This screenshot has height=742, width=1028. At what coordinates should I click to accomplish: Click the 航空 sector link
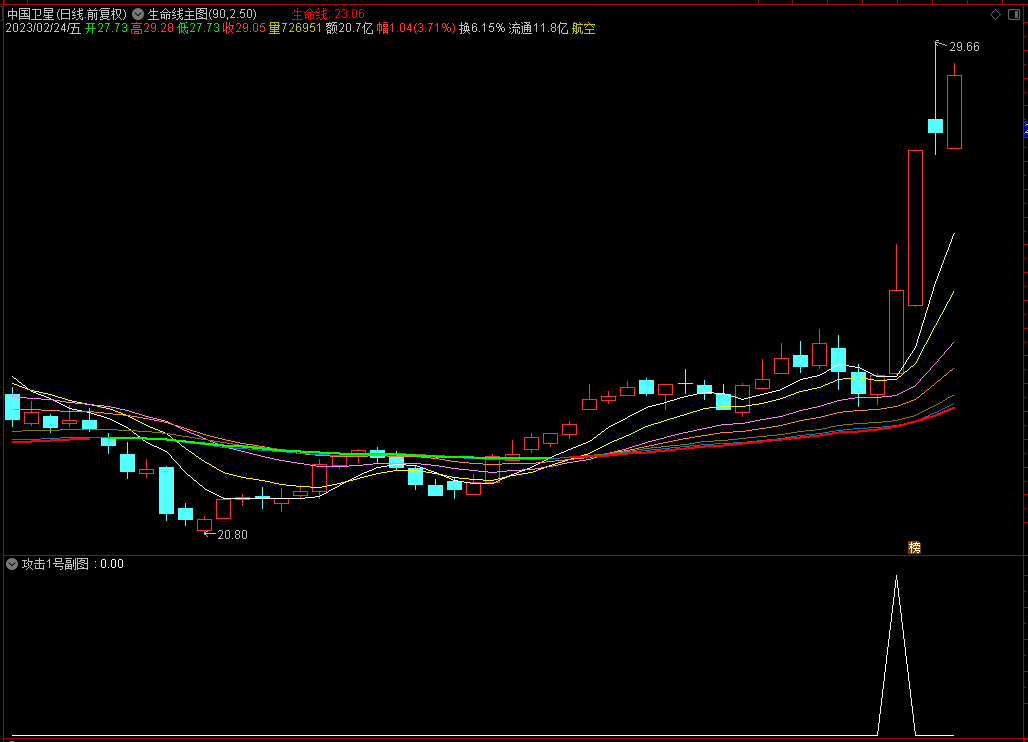click(x=583, y=28)
